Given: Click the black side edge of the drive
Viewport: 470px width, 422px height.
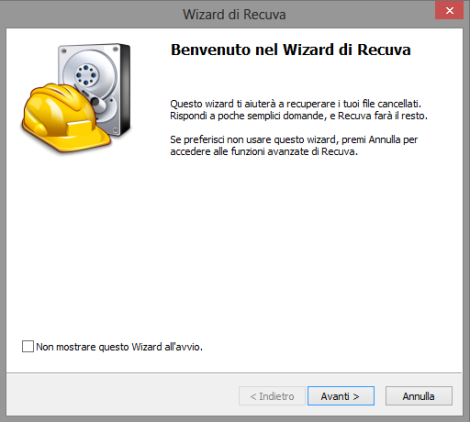Looking at the screenshot, I should 125,89.
